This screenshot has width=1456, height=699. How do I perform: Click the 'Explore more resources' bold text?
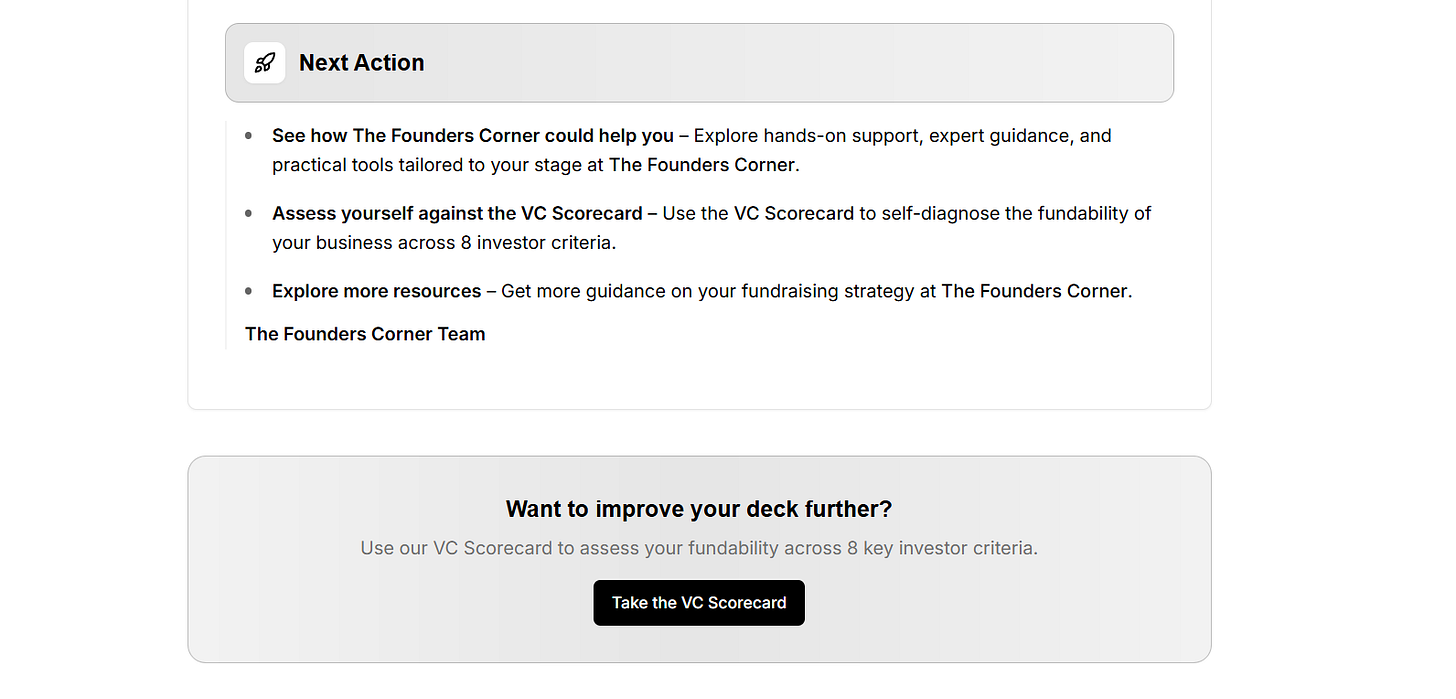coord(376,291)
